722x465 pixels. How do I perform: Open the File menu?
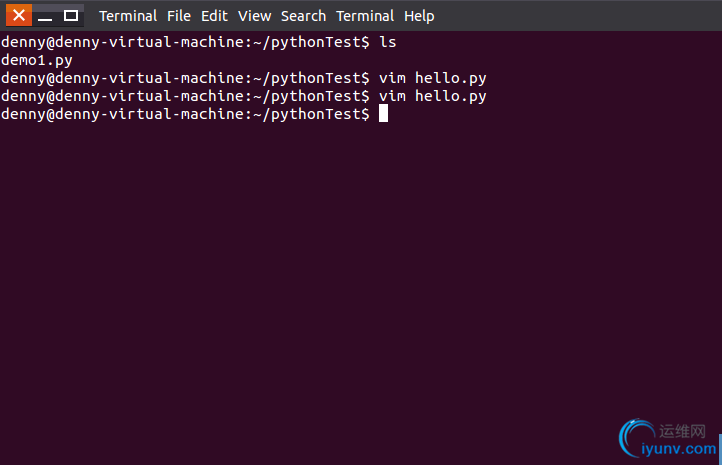click(x=179, y=16)
